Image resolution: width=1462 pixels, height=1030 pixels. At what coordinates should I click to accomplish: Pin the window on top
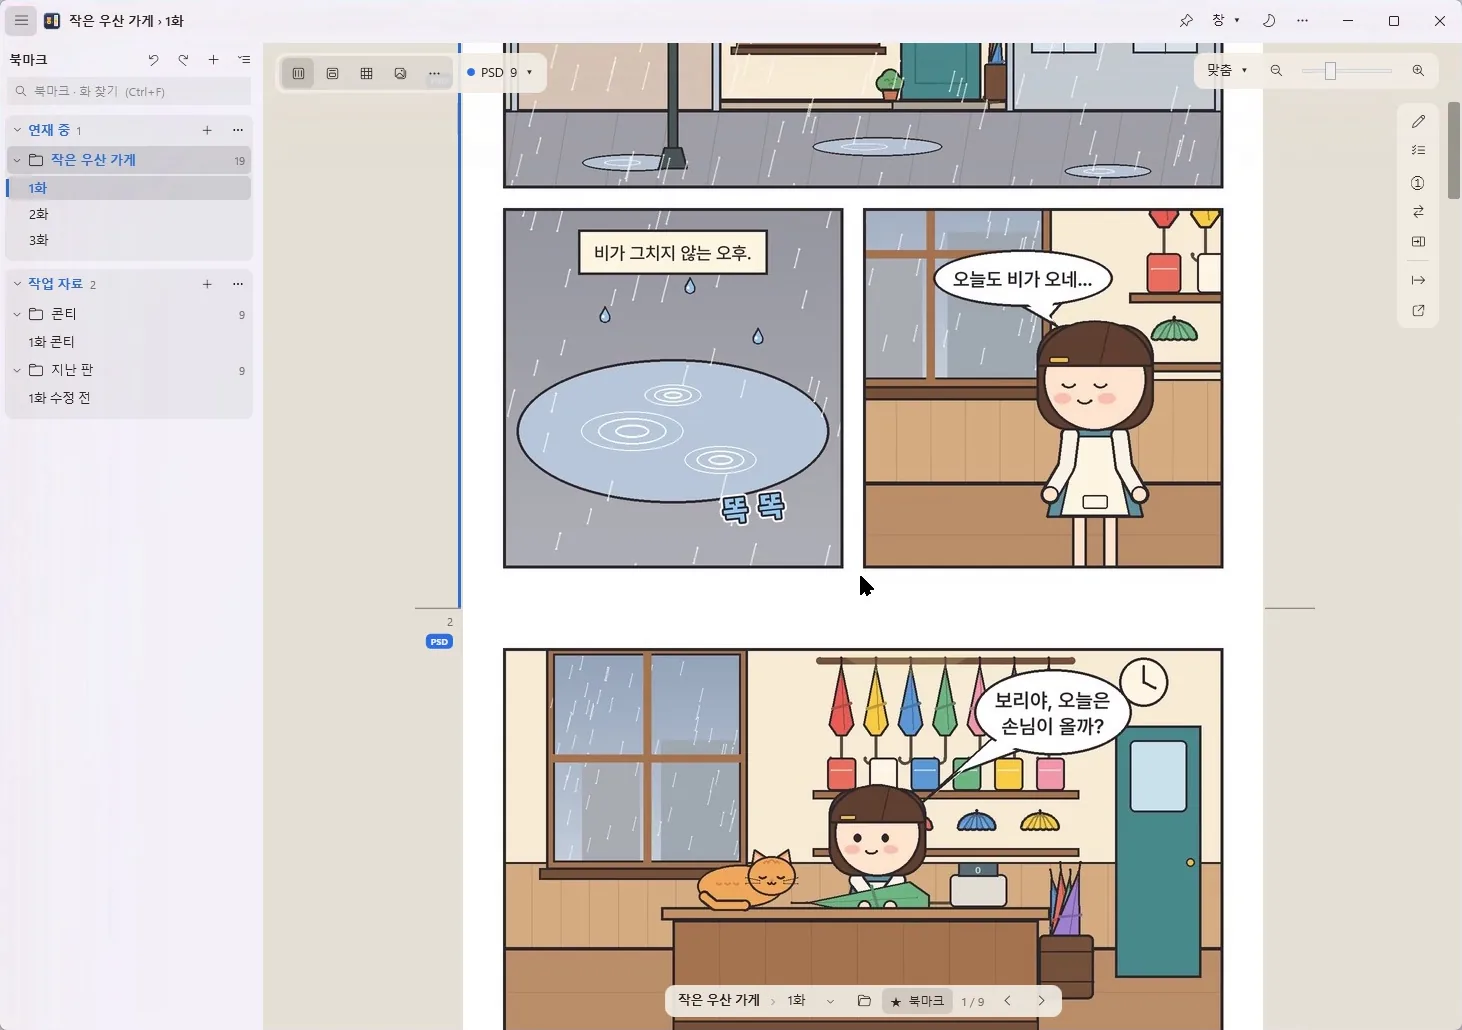click(x=1186, y=20)
